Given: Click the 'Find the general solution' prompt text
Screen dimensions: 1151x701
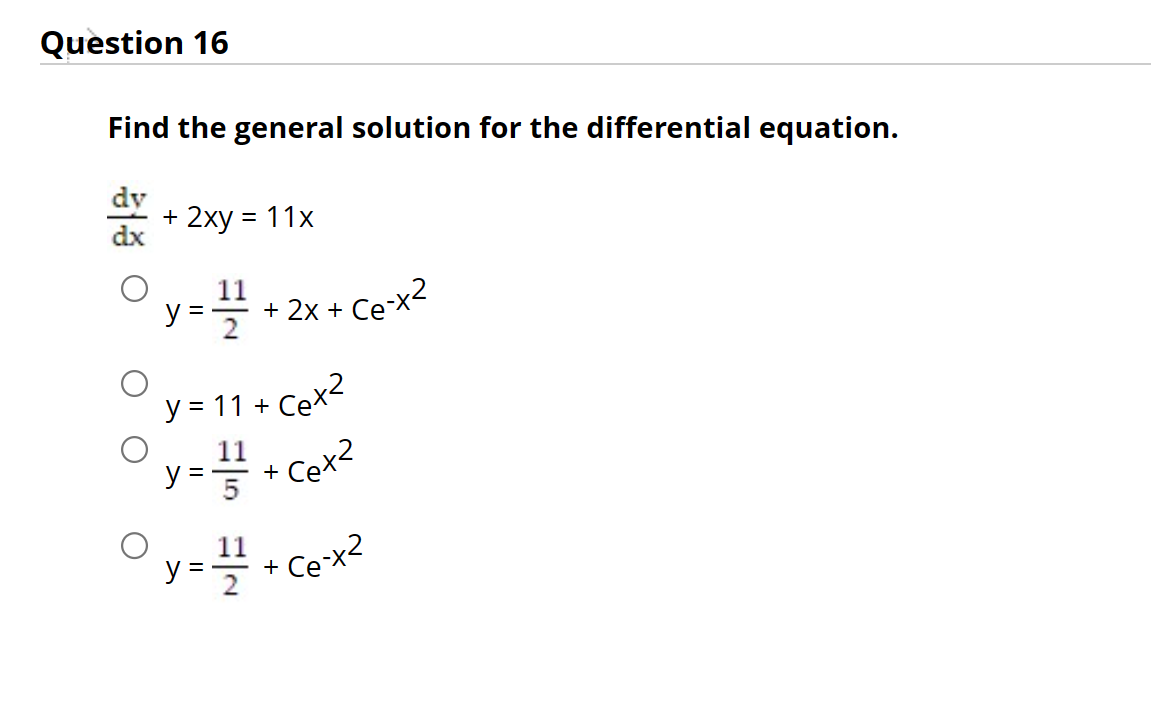Looking at the screenshot, I should tap(503, 128).
